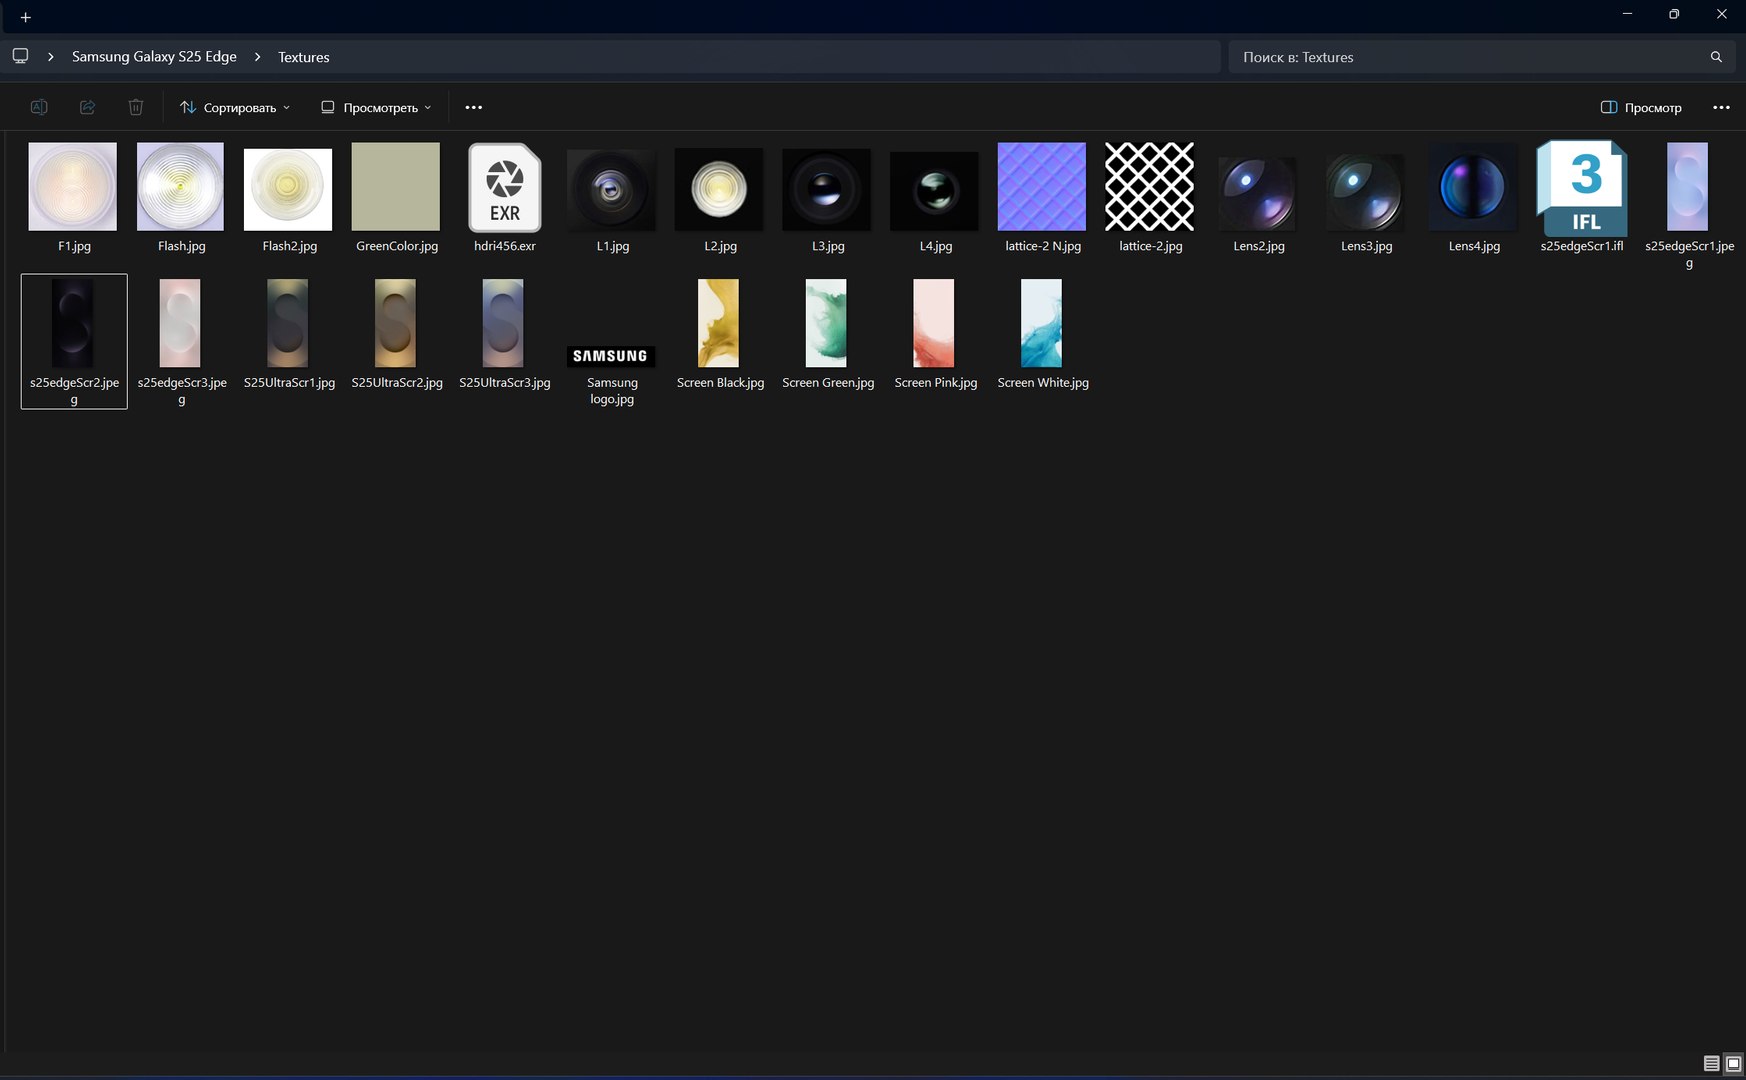
Task: Click the Textures breadcrumb folder
Action: pyautogui.click(x=304, y=57)
